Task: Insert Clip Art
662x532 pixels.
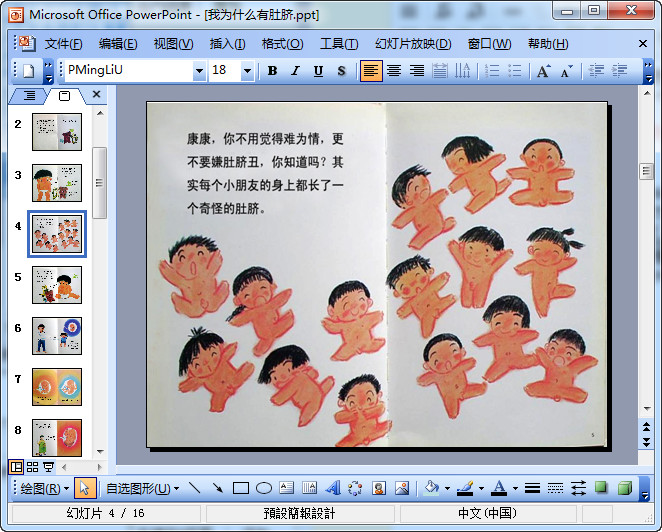Action: pos(379,488)
